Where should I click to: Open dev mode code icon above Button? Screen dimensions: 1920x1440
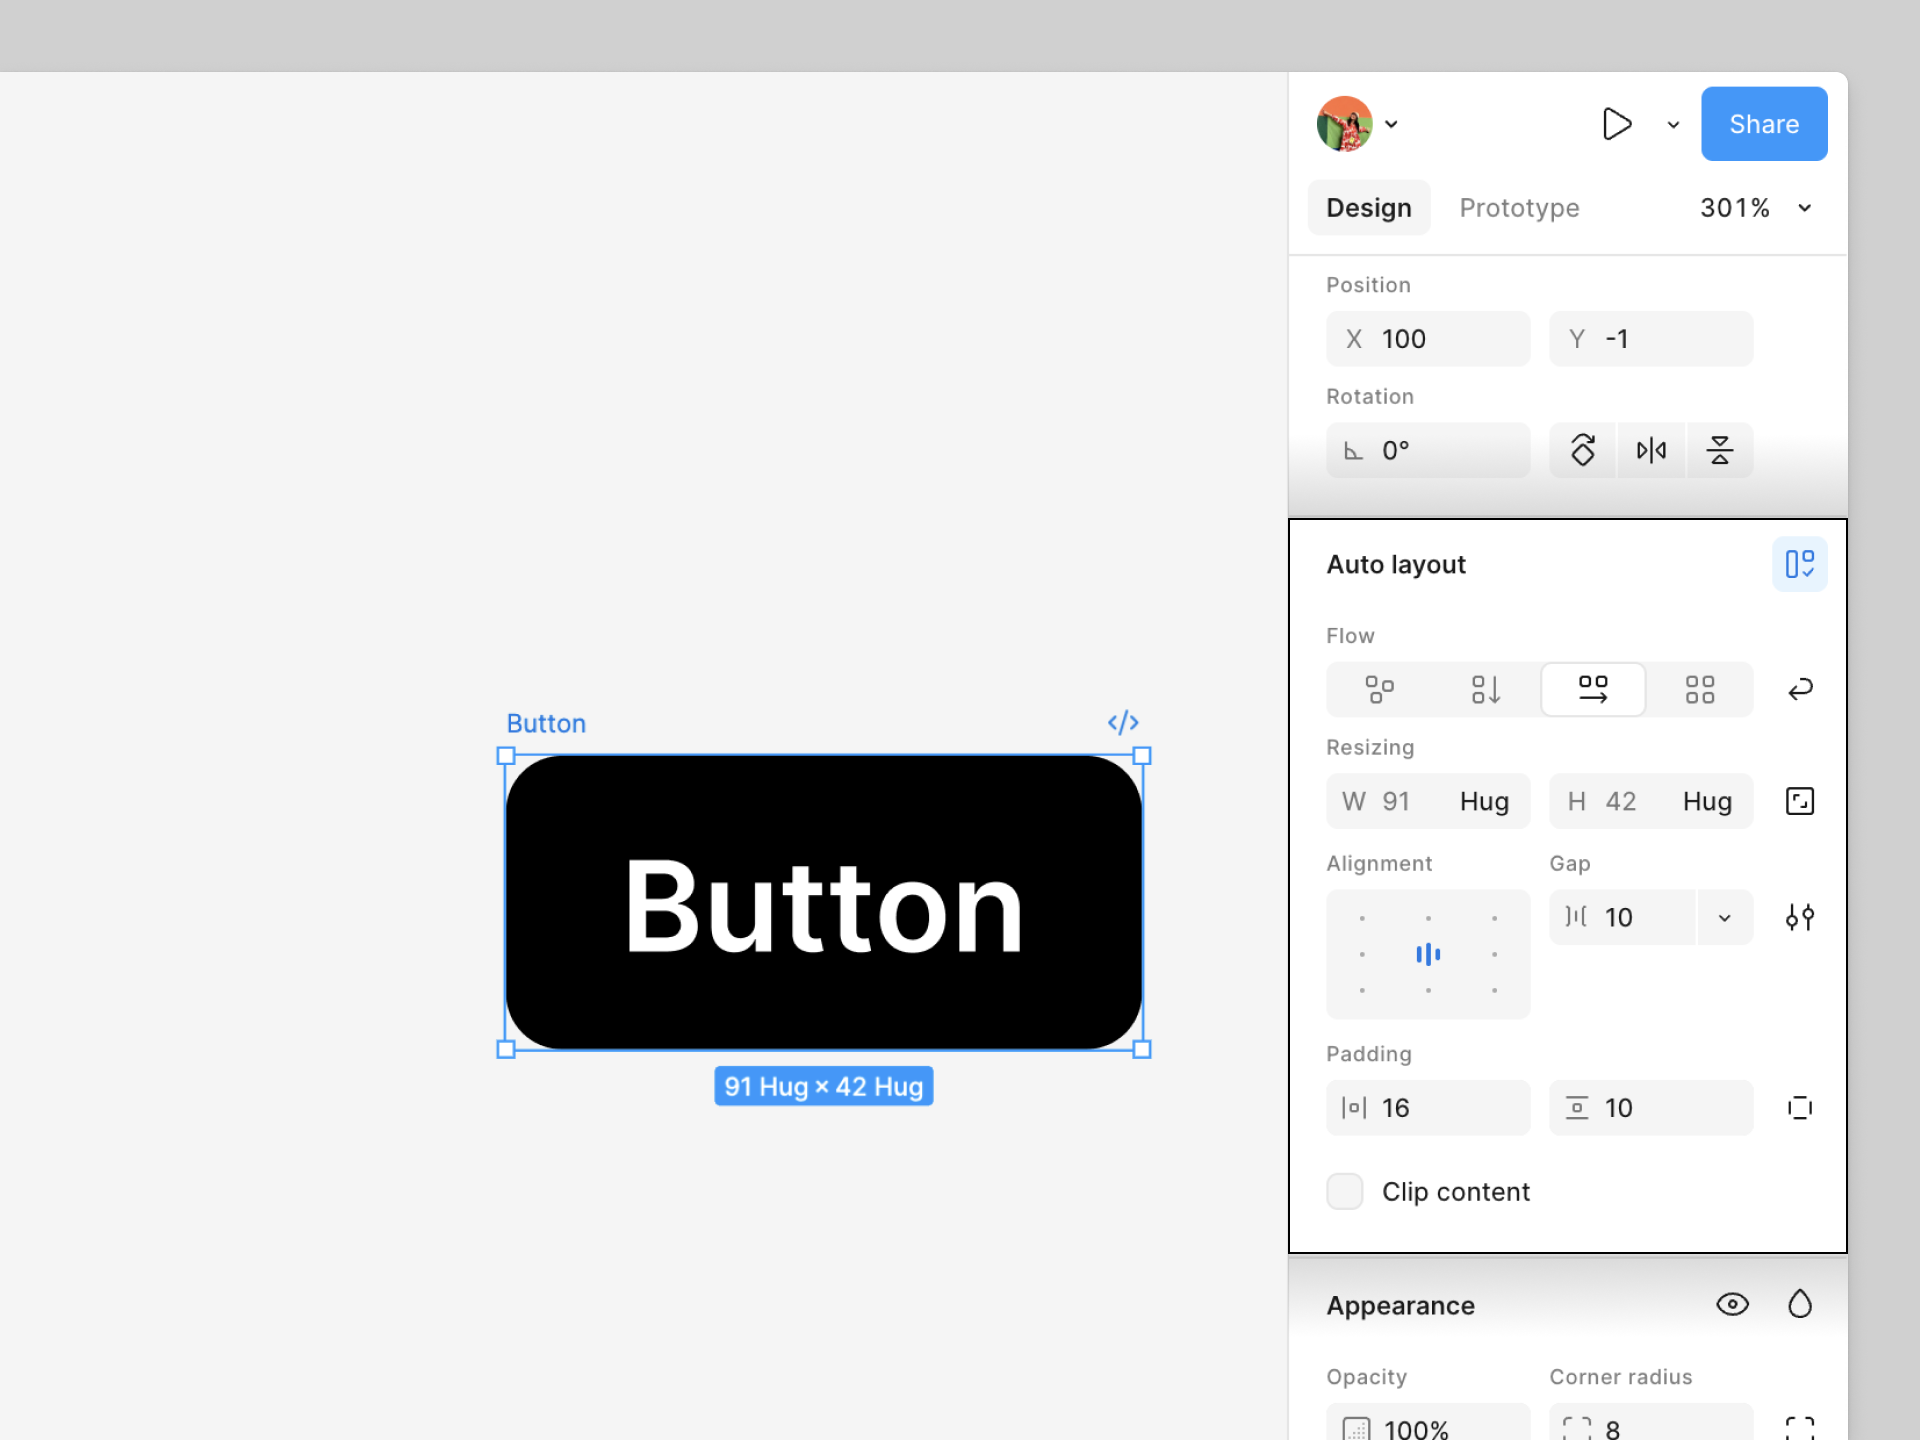(x=1122, y=722)
